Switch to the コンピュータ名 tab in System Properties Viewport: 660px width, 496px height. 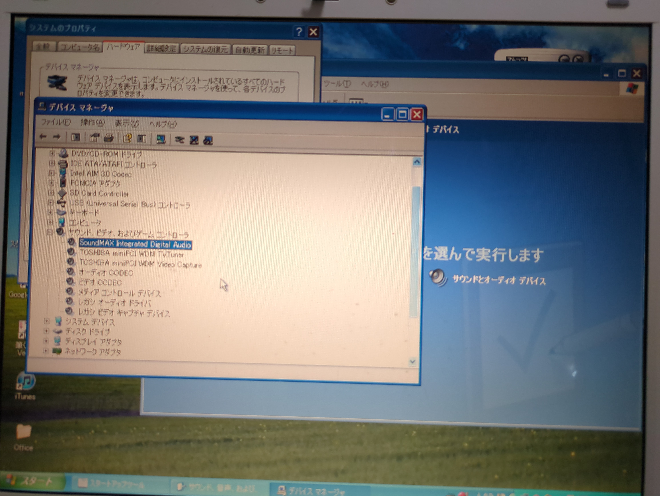click(x=79, y=47)
